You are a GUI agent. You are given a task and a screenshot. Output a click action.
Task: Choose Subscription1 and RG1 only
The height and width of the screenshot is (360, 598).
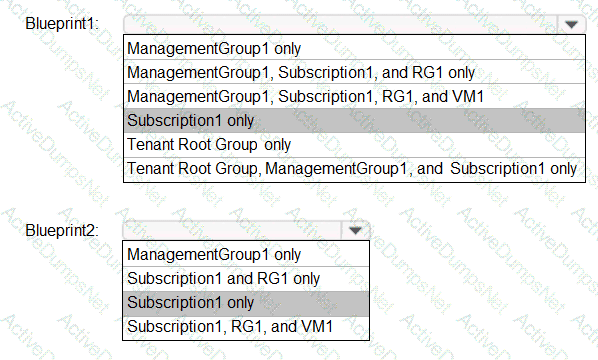246,278
